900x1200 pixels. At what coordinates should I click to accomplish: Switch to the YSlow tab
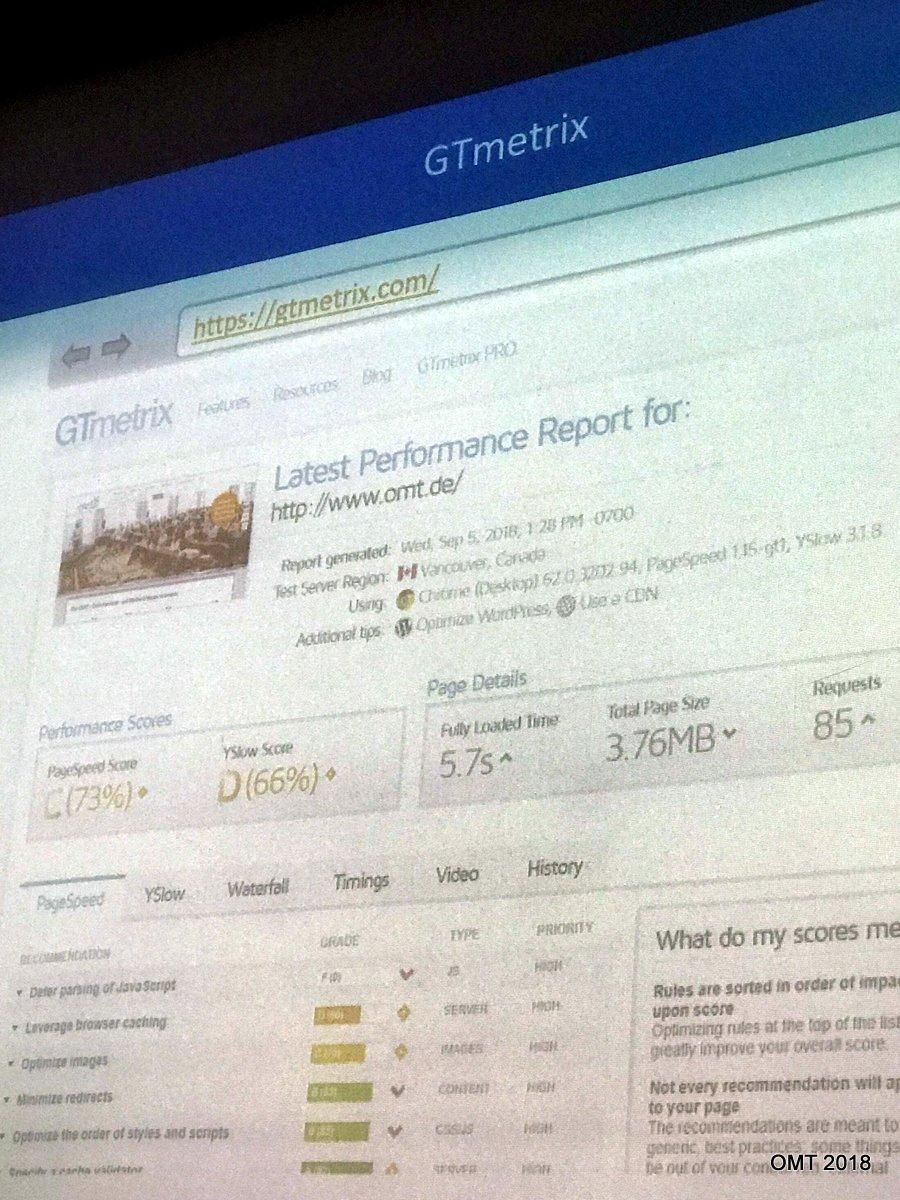point(164,894)
